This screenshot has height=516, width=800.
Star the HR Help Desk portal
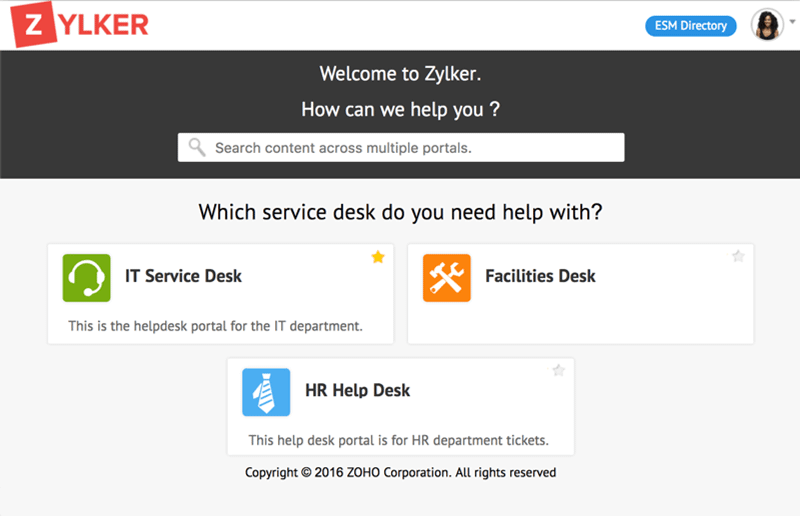559,370
